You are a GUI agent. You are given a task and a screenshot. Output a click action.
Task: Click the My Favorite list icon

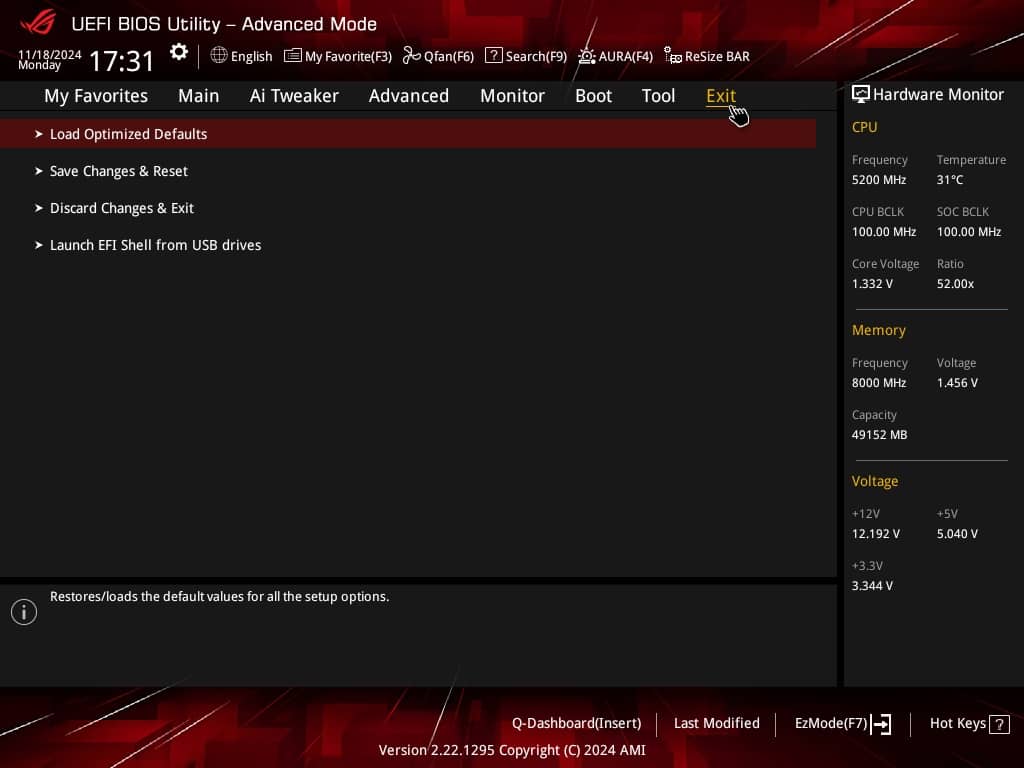[293, 56]
